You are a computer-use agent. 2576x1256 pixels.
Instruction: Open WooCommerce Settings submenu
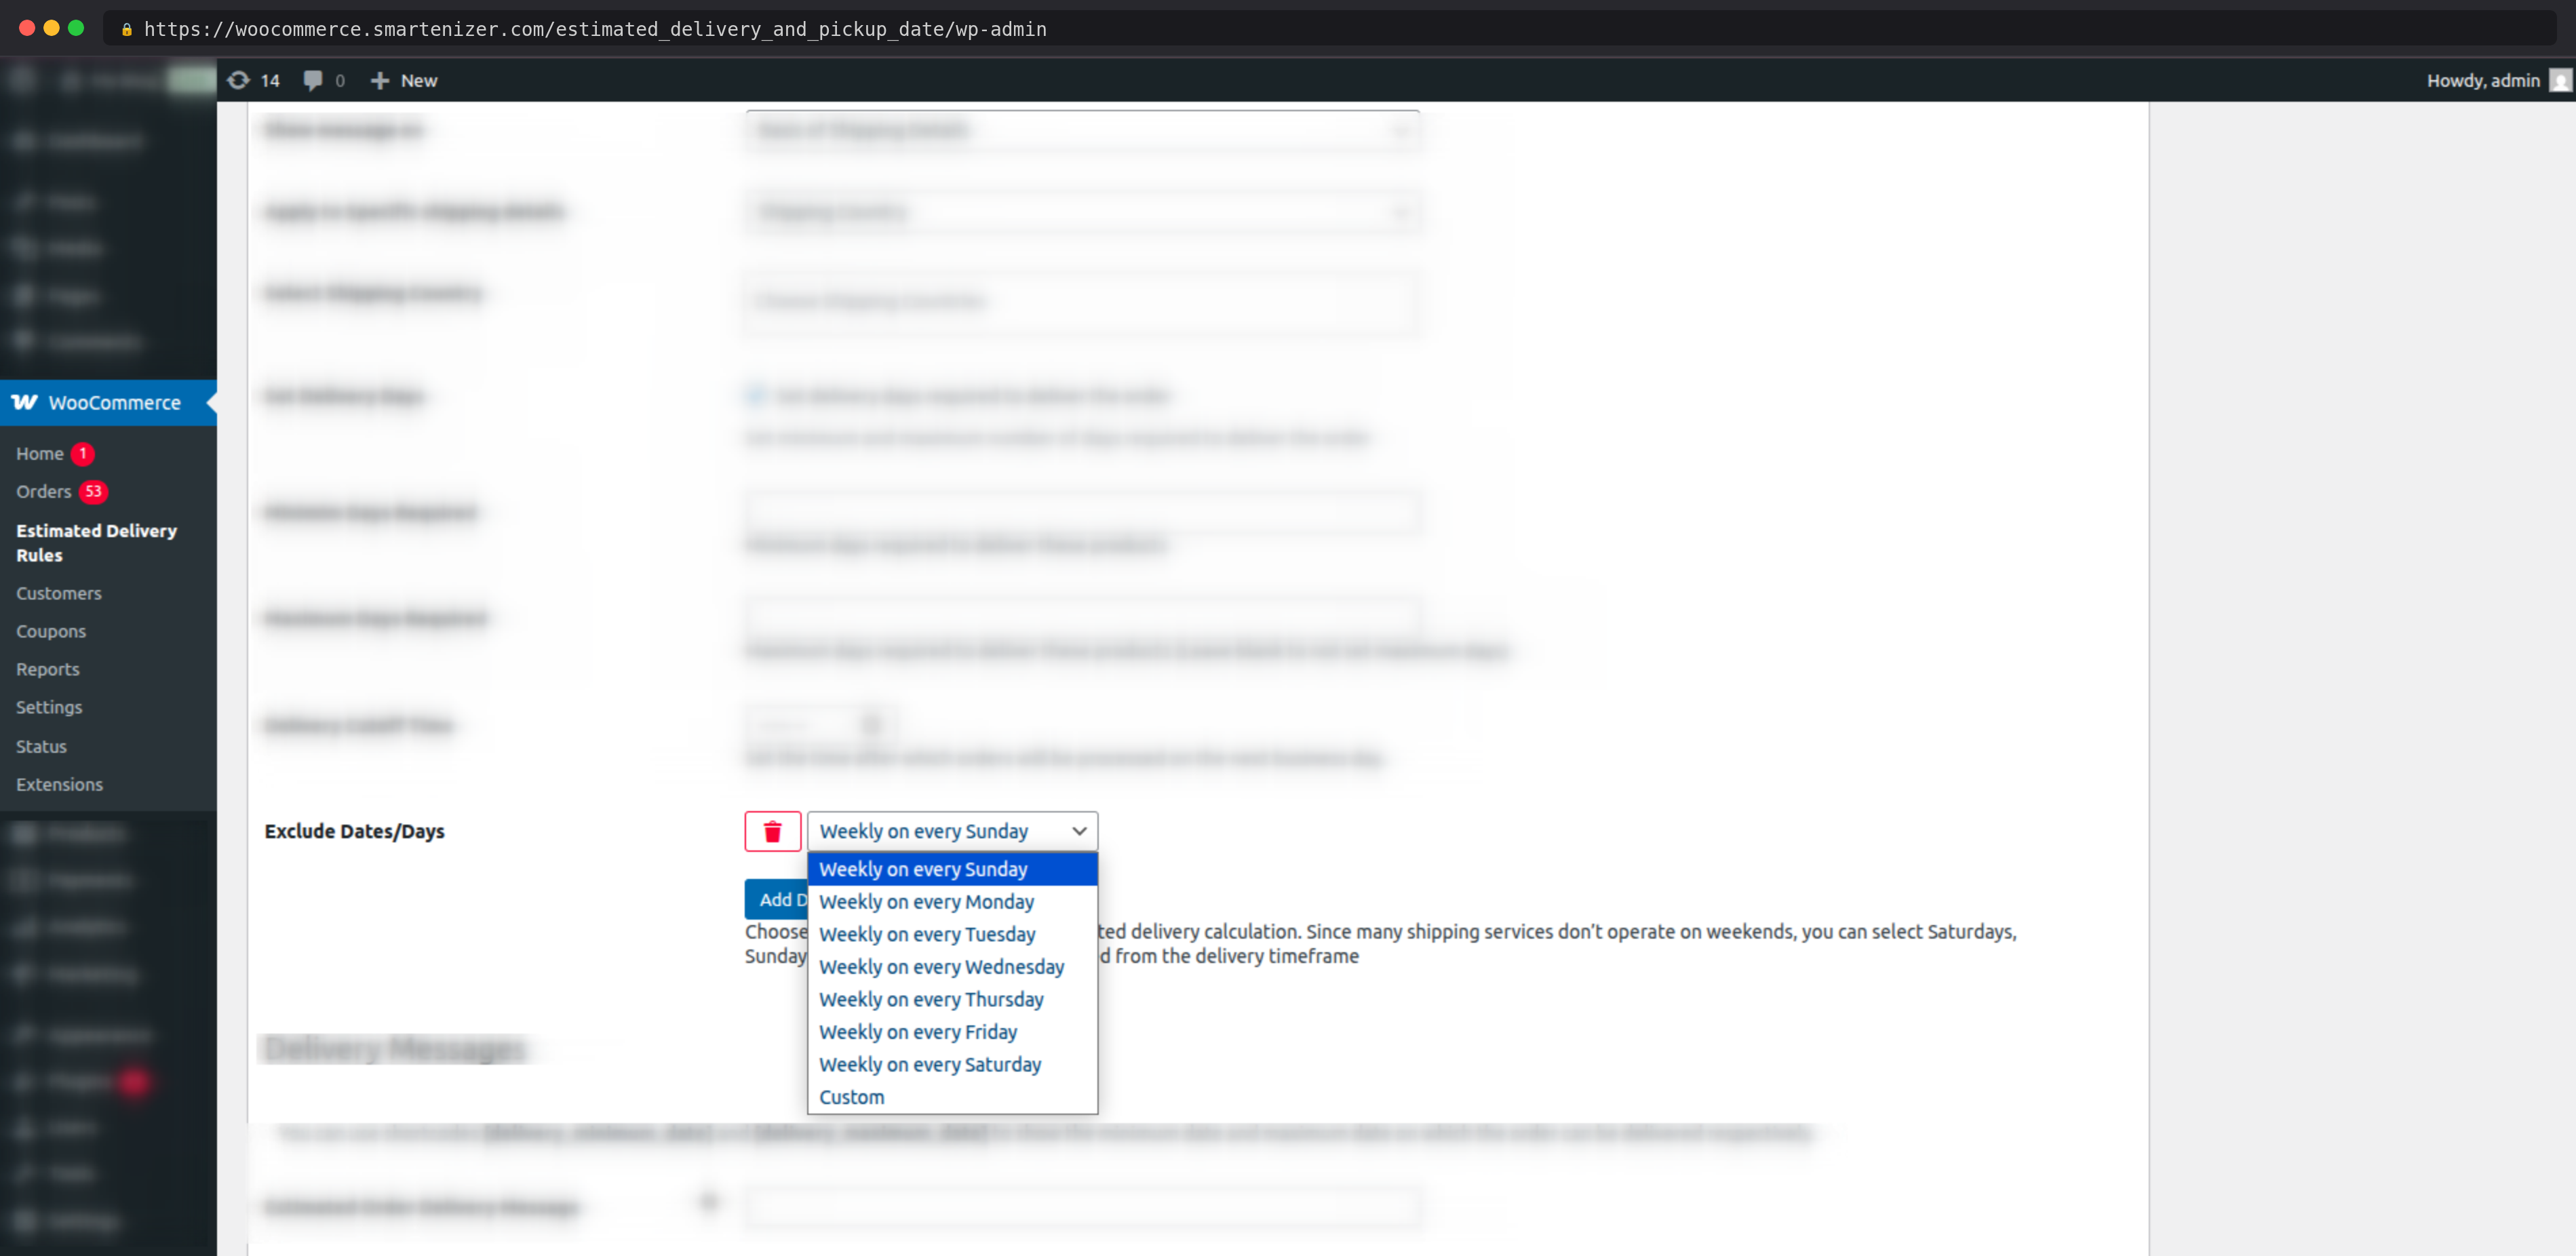coord(49,707)
